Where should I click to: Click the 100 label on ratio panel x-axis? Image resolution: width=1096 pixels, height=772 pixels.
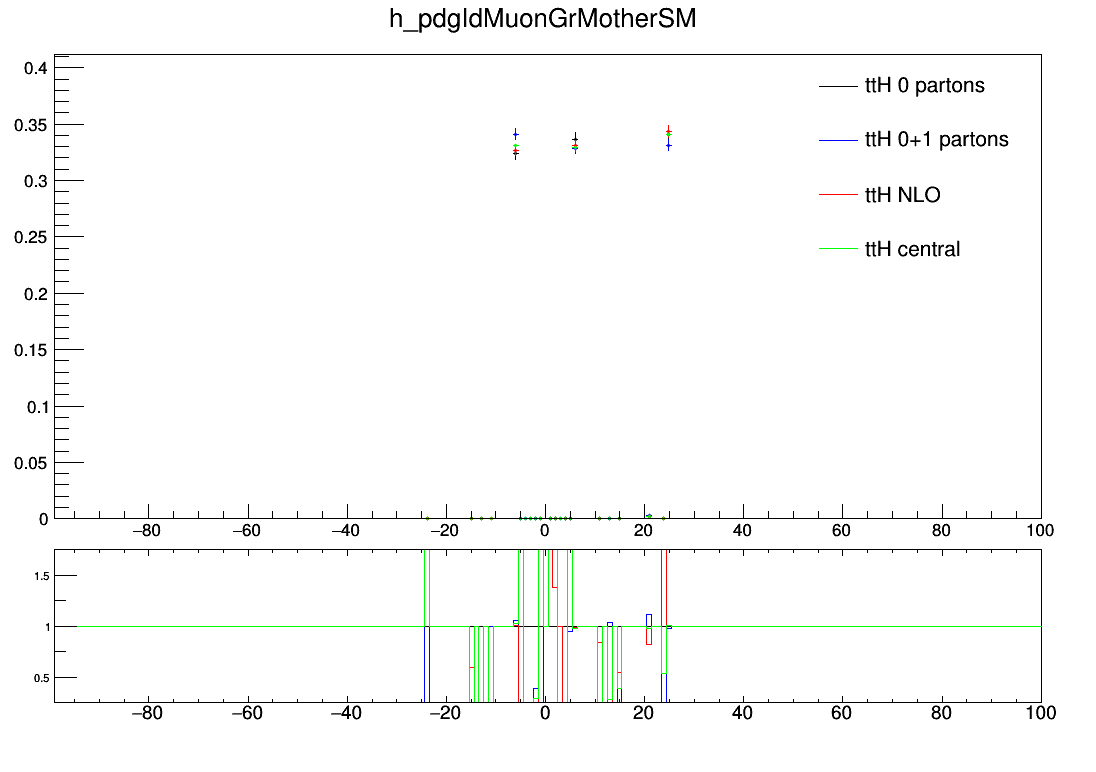[1040, 713]
